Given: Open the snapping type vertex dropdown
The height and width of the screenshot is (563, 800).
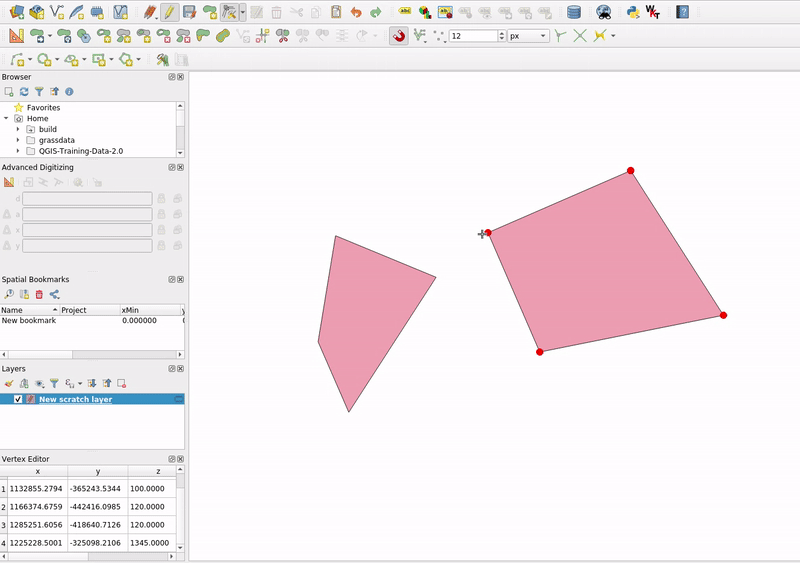Looking at the screenshot, I should tap(439, 35).
